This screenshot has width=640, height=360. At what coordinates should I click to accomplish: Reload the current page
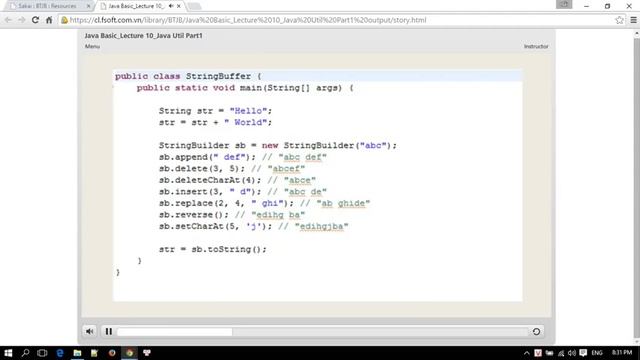point(35,20)
